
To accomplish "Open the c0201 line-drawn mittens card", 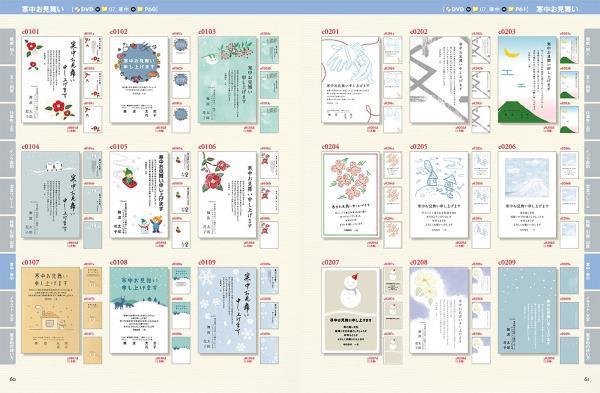I will pyautogui.click(x=351, y=80).
